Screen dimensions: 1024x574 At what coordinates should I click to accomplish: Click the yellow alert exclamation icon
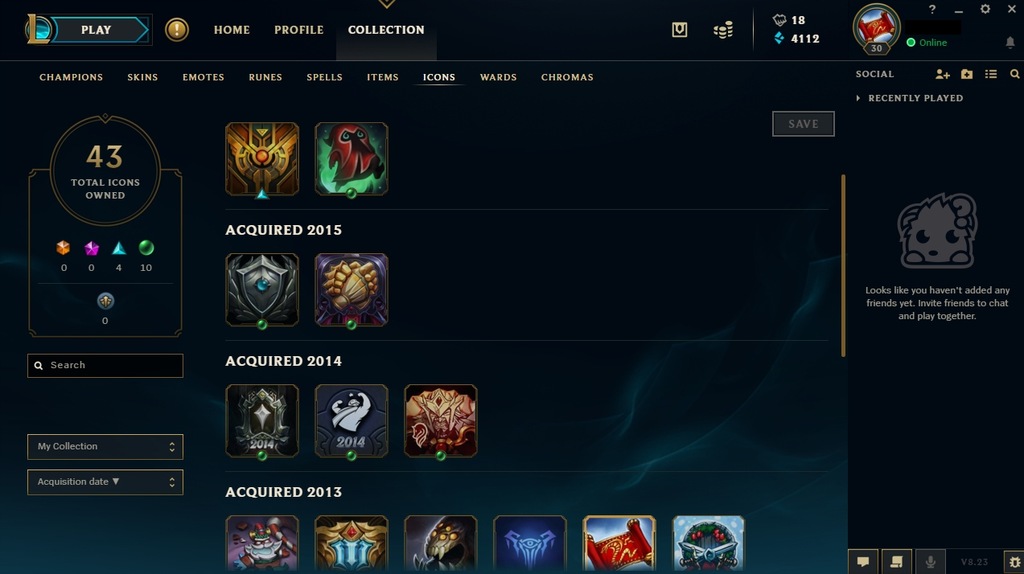click(176, 29)
